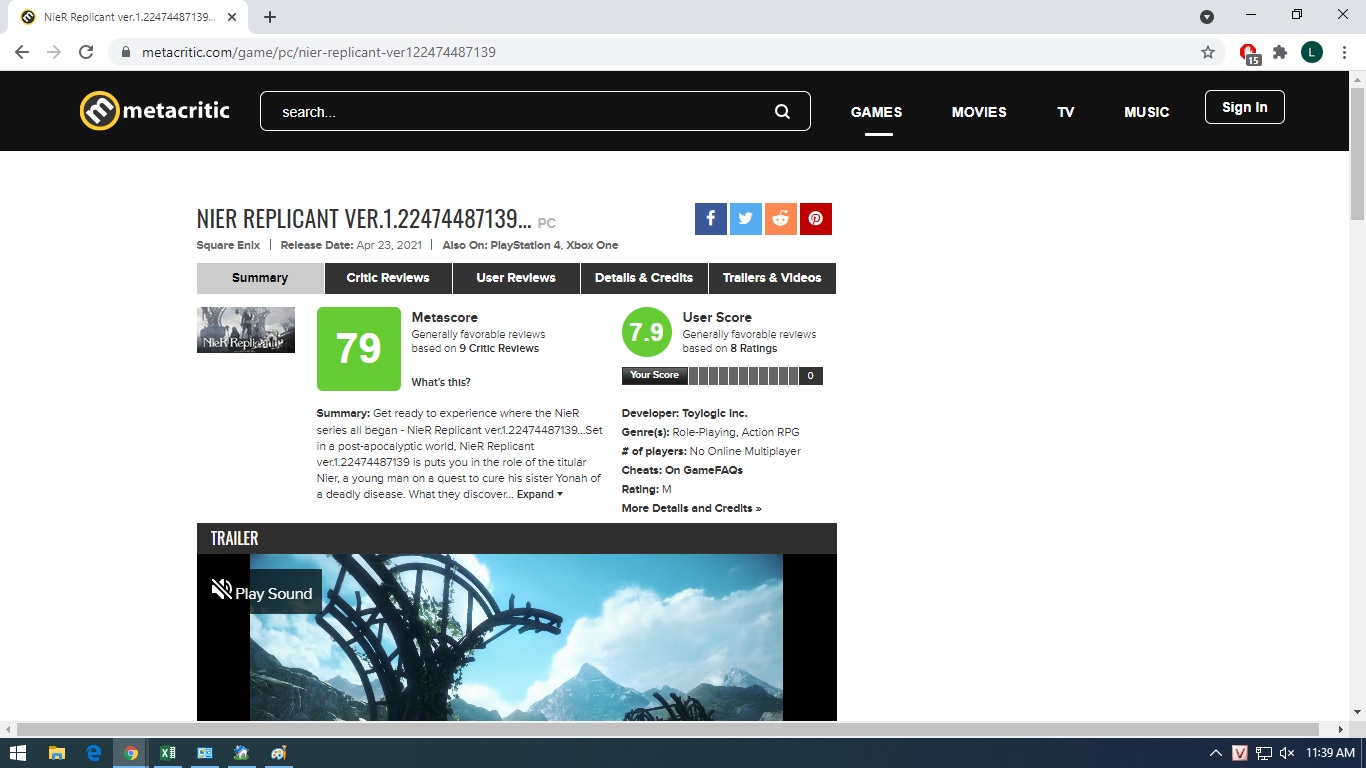
Task: Open the Windows Start menu
Action: tap(18, 753)
